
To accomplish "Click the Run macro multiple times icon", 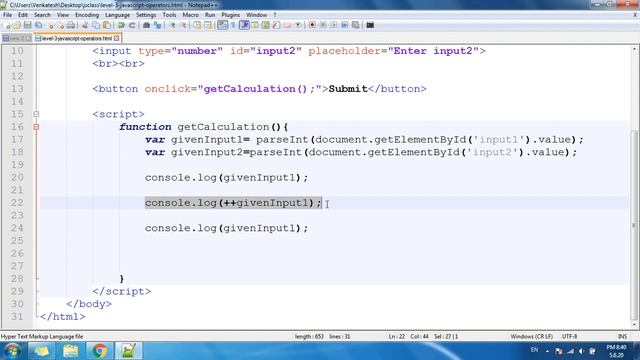I will pyautogui.click(x=345, y=25).
